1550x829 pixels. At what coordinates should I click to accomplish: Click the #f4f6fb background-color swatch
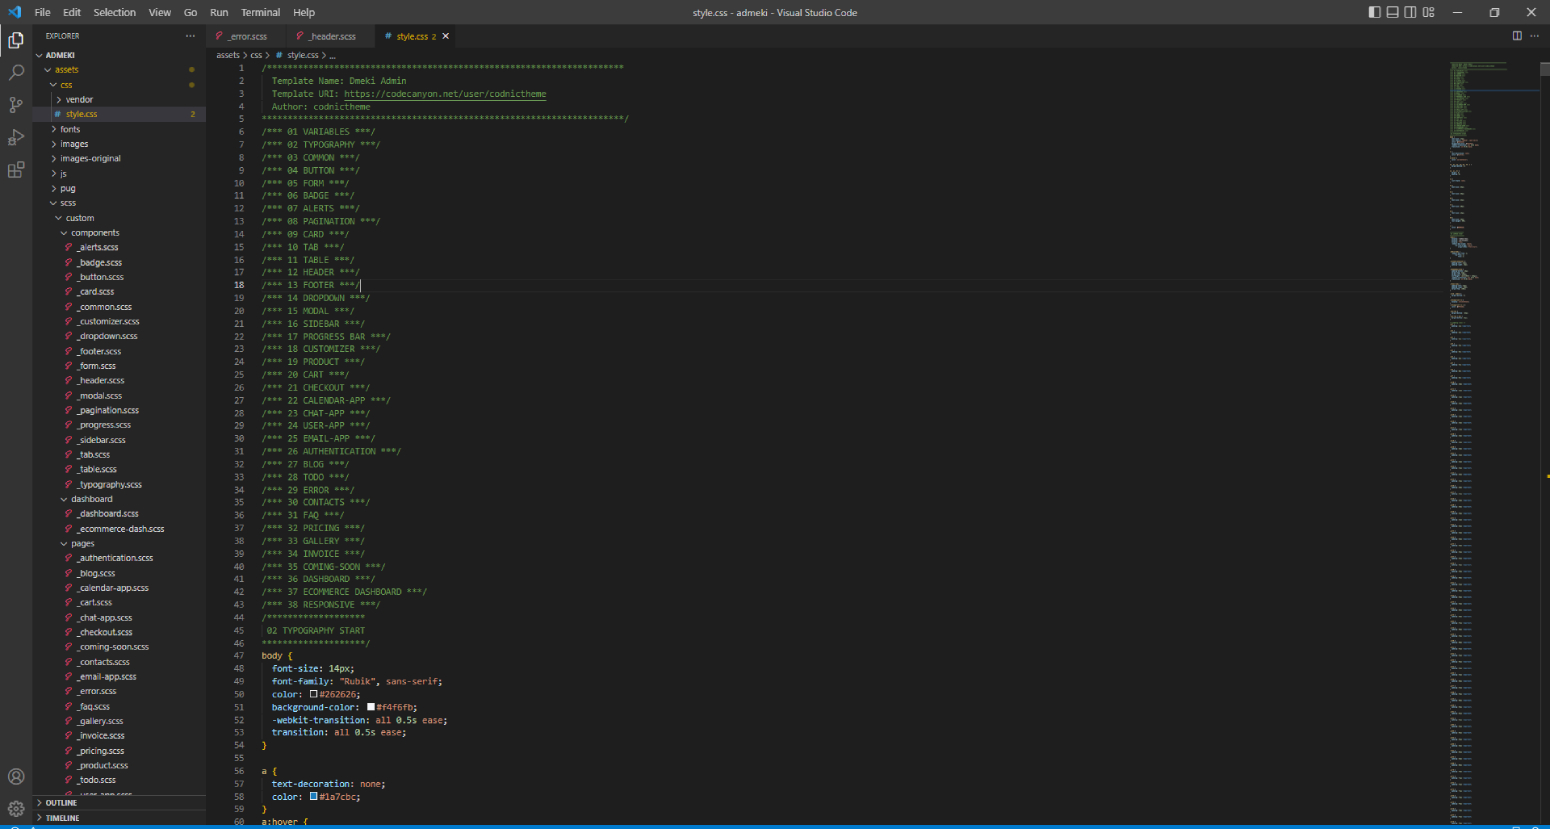coord(371,707)
